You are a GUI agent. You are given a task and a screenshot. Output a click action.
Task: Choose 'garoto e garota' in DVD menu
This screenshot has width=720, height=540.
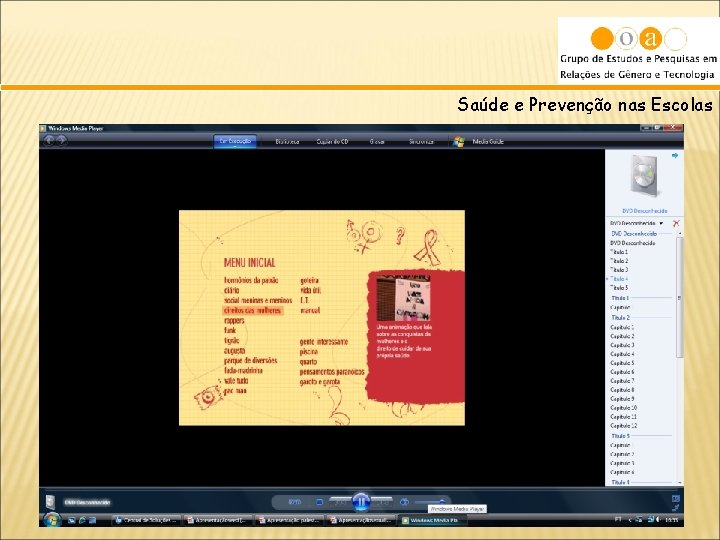(x=320, y=382)
